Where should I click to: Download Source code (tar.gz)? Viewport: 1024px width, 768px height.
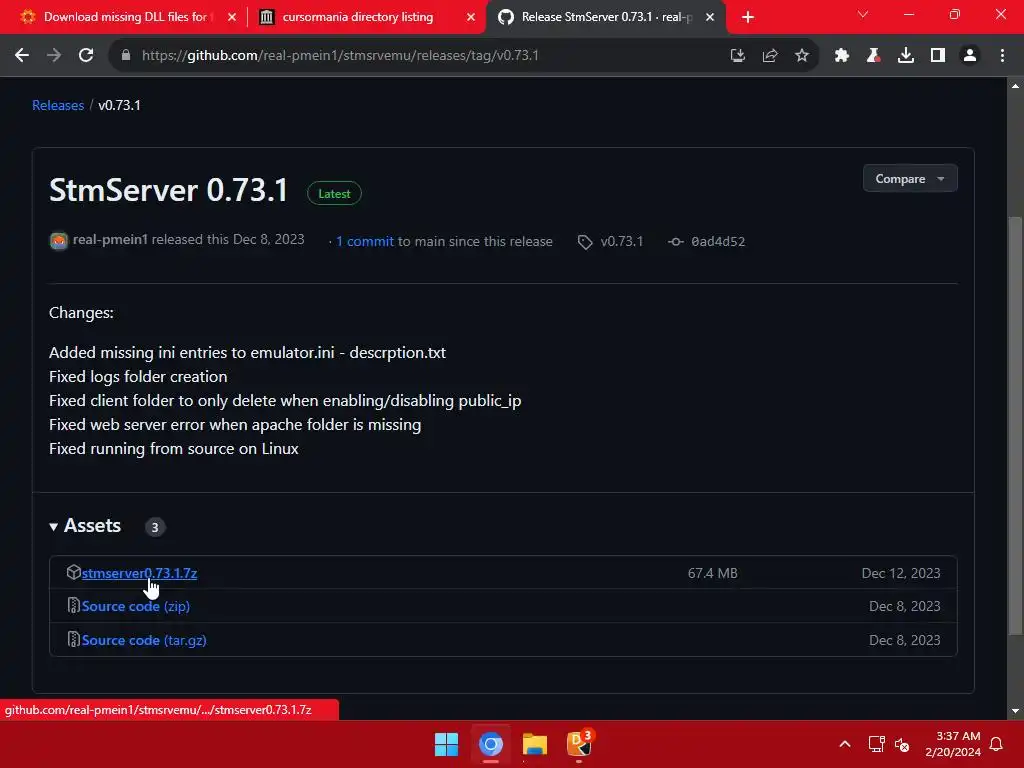coord(144,640)
